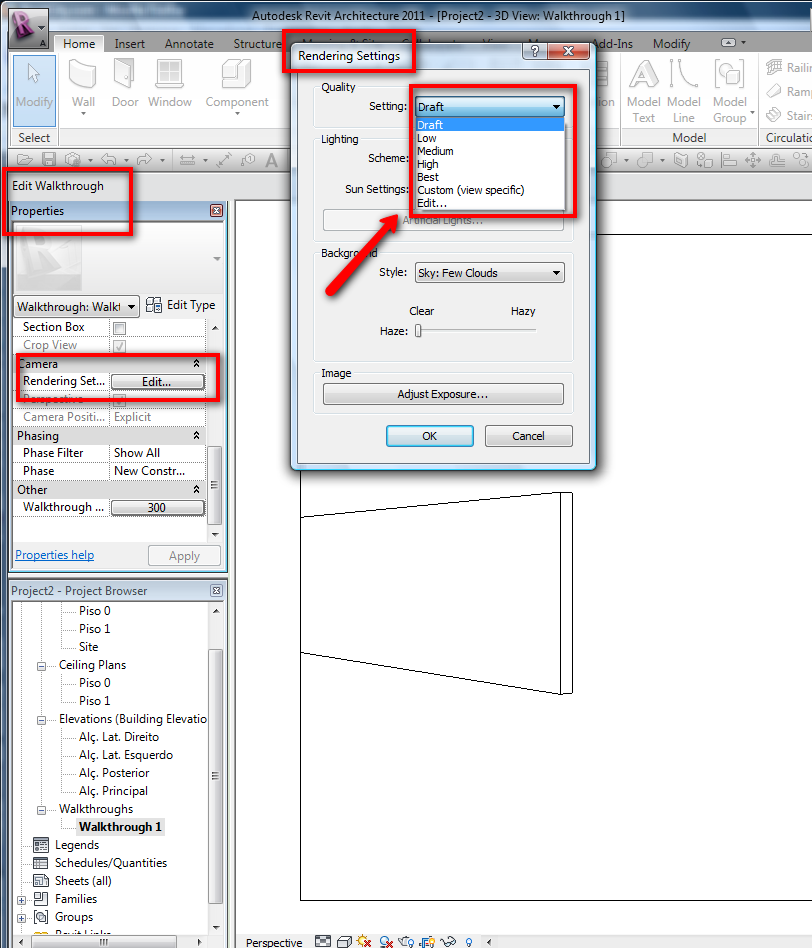Click the Open folder icon in quick access toolbar
This screenshot has width=812, height=948.
pos(25,160)
